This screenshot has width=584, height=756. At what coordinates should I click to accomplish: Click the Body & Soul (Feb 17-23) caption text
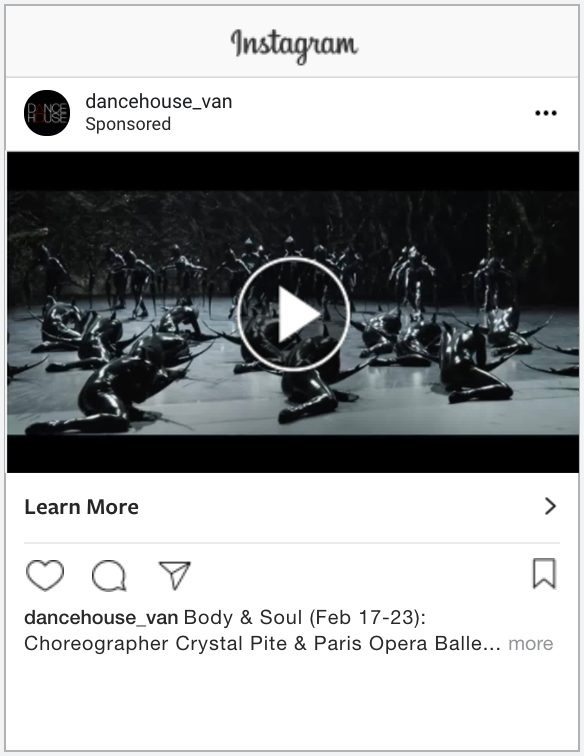point(305,618)
